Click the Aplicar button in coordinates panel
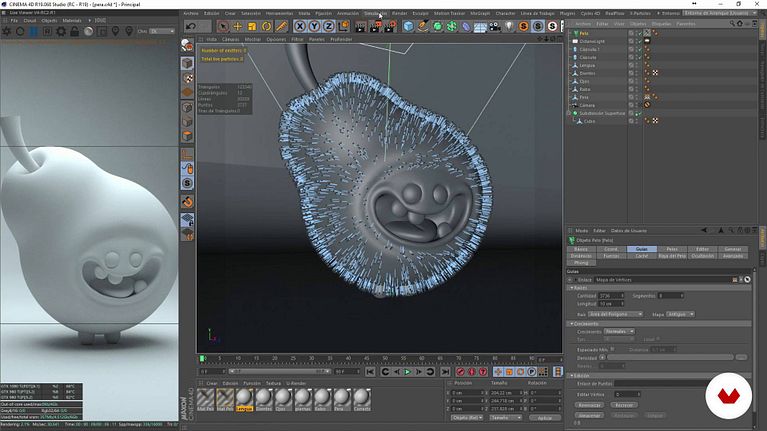Image resolution: width=767 pixels, height=431 pixels. 544,417
